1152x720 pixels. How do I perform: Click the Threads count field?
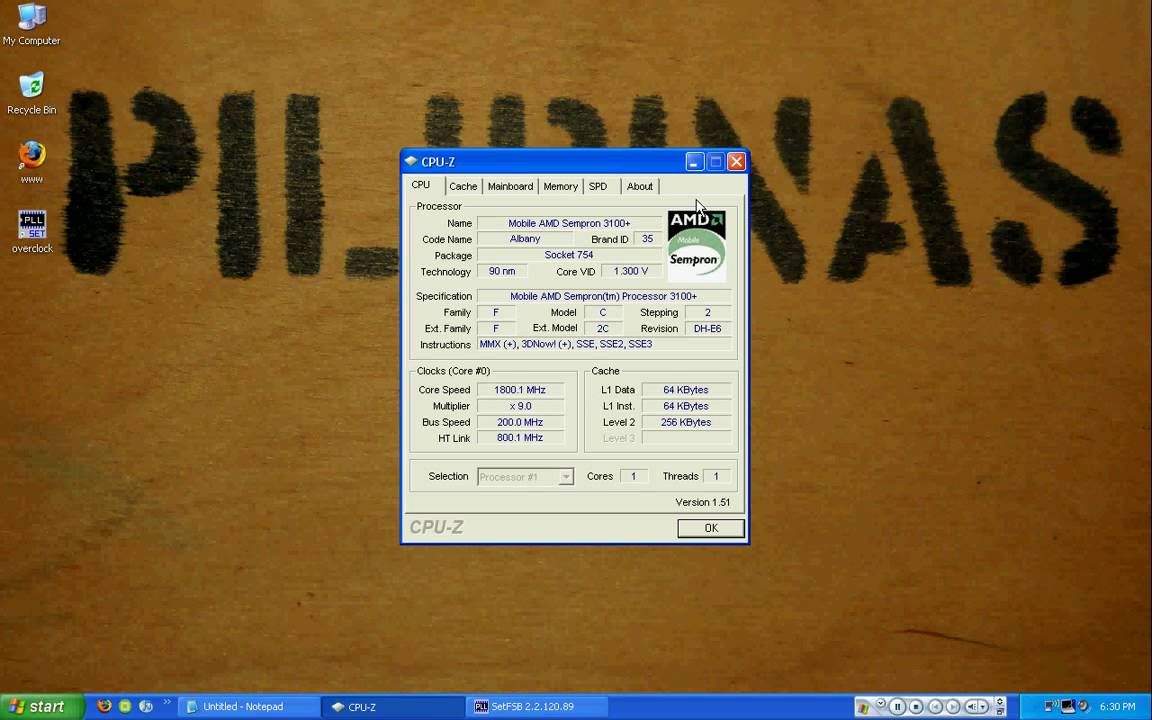(717, 476)
